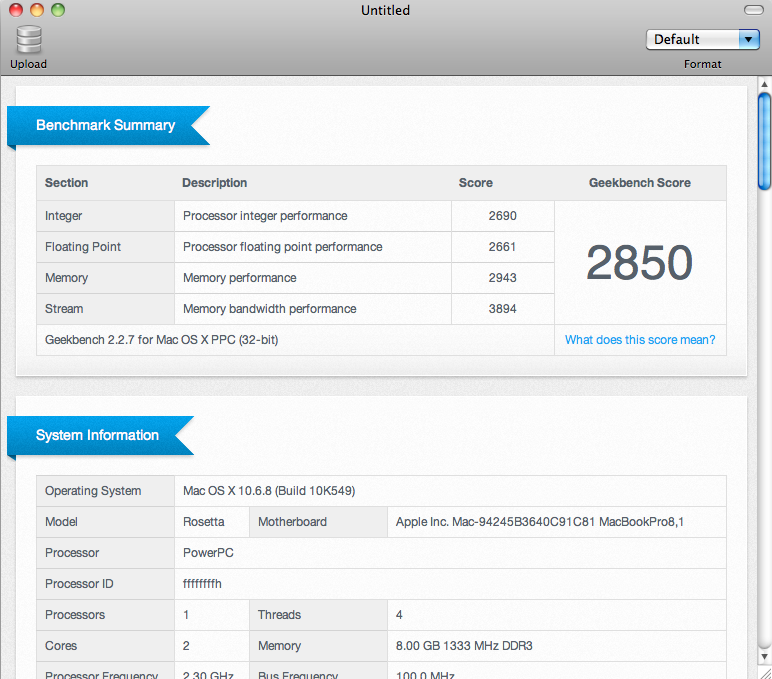Screen dimensions: 772x679
Task: Click 'Processor floating point performance' description
Action: point(283,247)
